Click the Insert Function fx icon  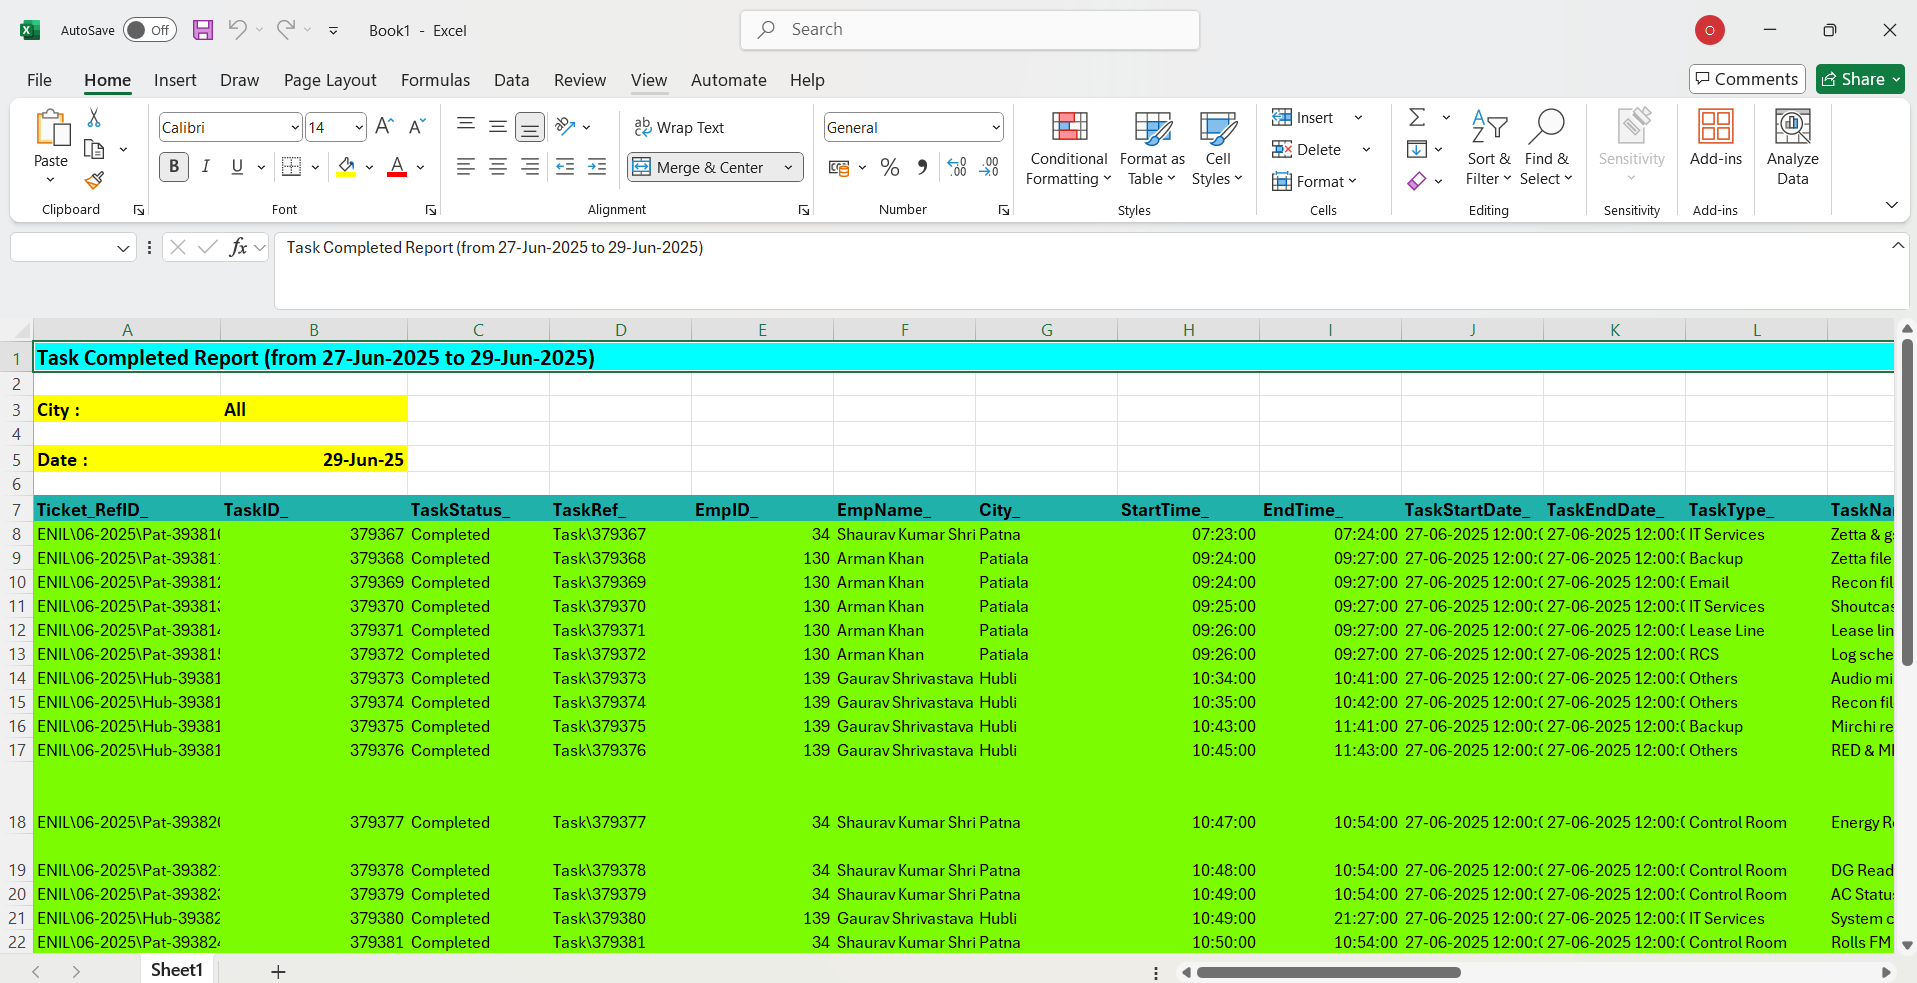click(238, 247)
